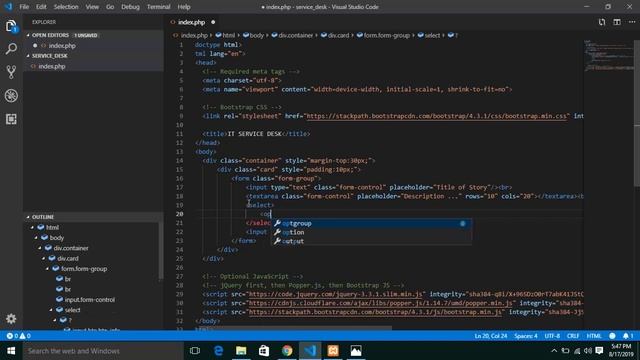This screenshot has height=360, width=640.
Task: Open the Debug view in activity bar
Action: [11, 96]
